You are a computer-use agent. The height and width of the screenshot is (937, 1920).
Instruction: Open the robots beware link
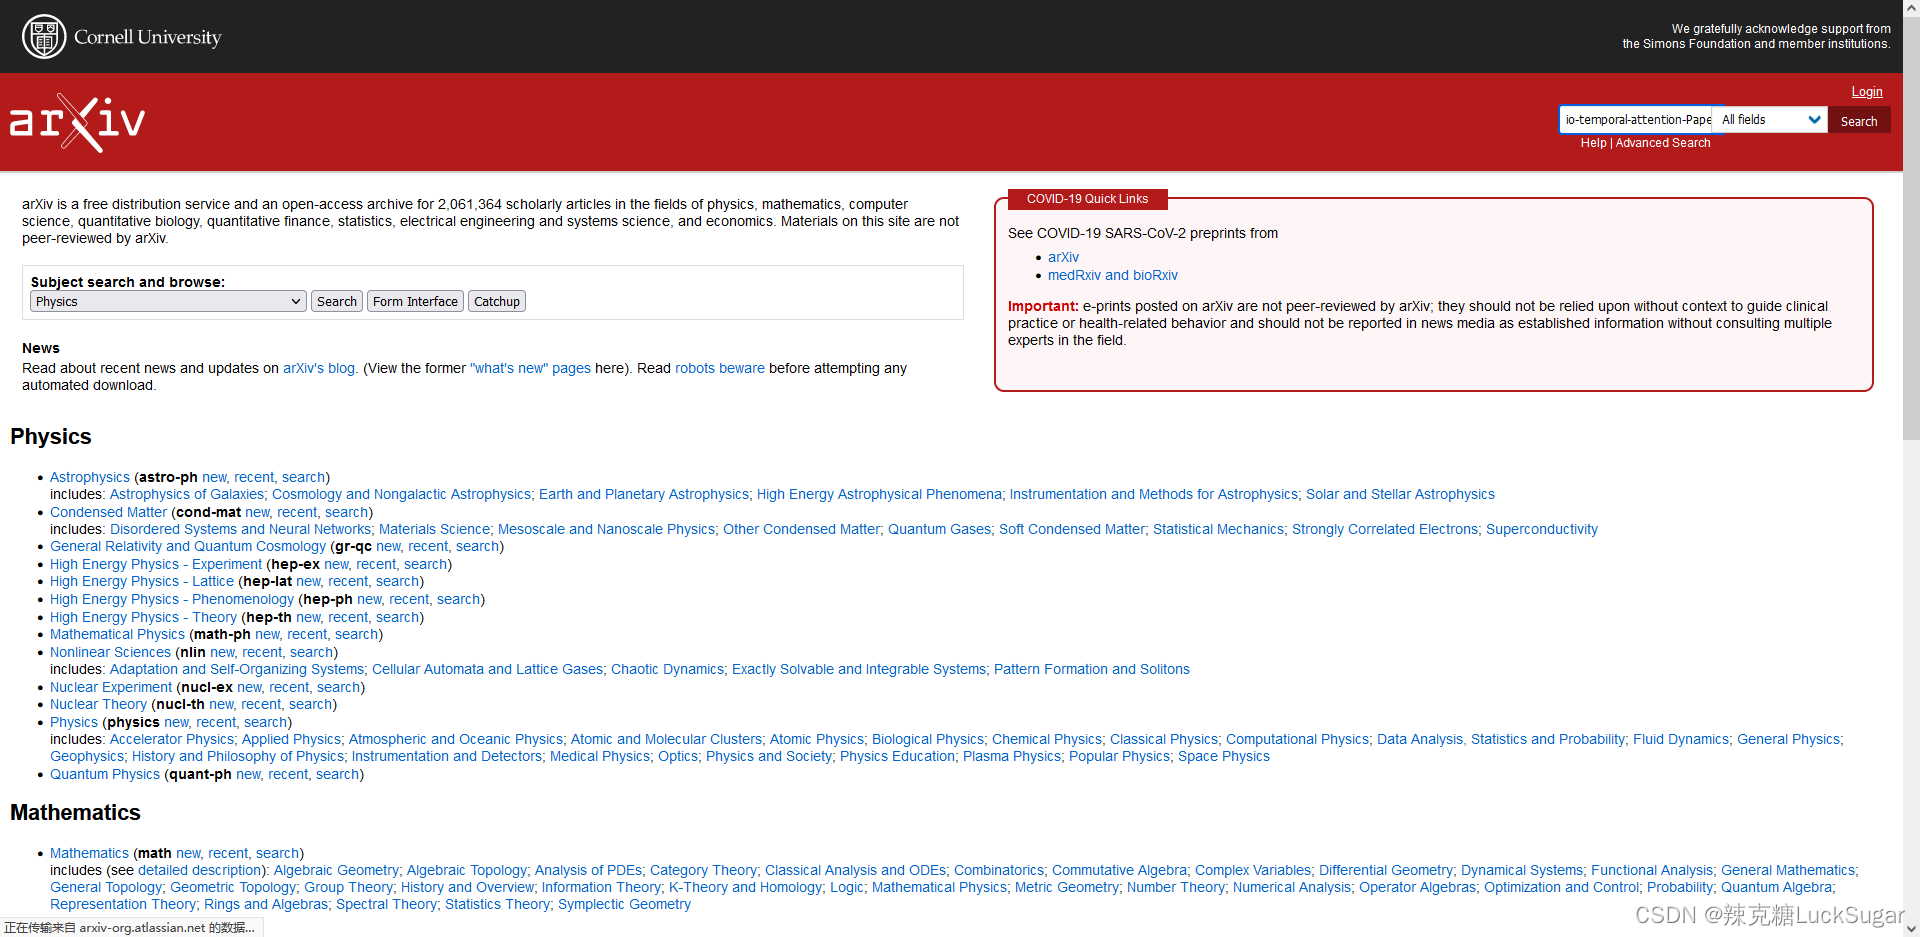click(720, 368)
